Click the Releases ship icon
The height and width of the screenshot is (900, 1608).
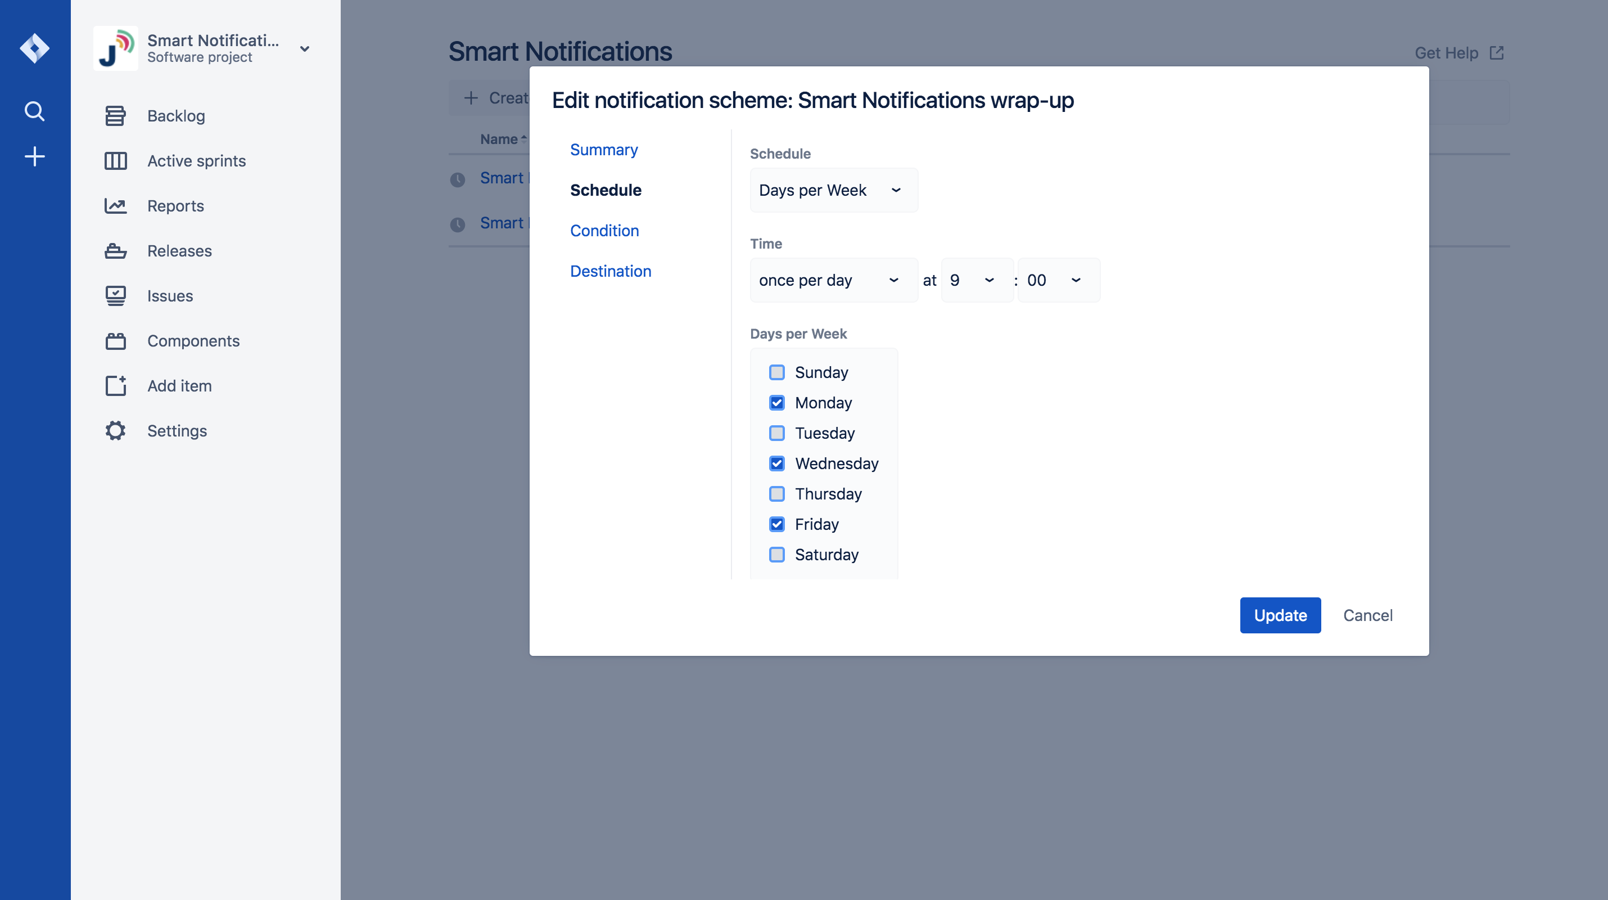[115, 251]
